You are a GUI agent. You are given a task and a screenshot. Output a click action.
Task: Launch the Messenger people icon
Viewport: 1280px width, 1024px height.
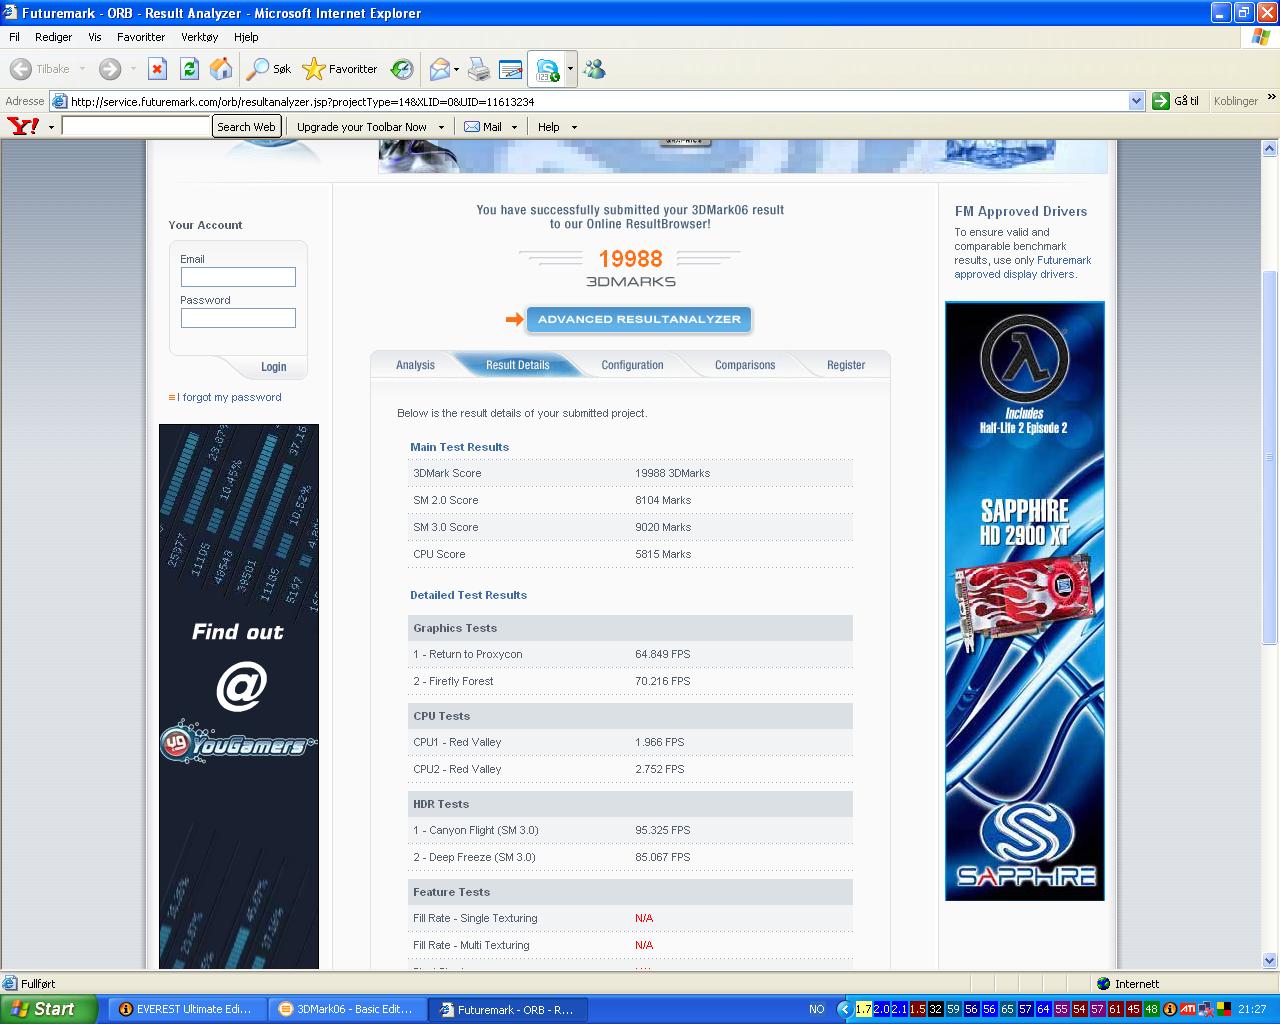tap(595, 69)
